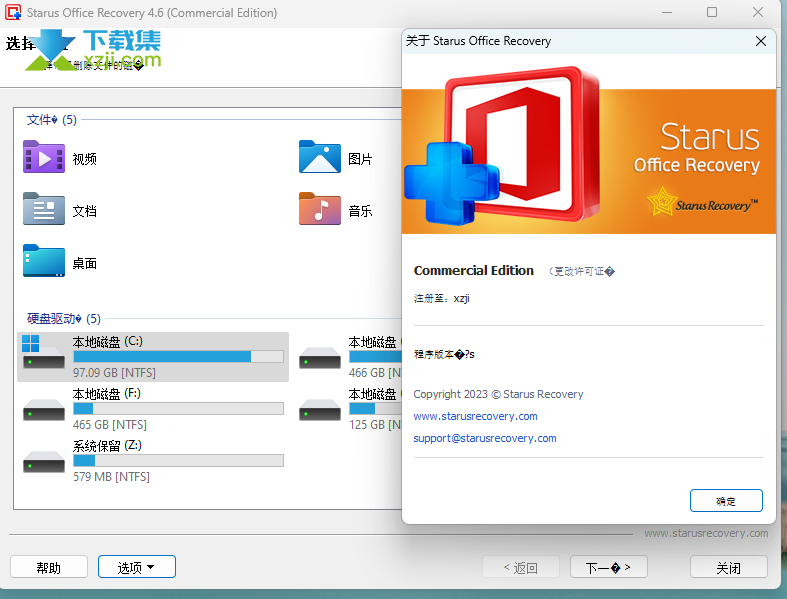Select the 本地磁盘 (F:) drive icon
The height and width of the screenshot is (599, 787).
[x=44, y=409]
